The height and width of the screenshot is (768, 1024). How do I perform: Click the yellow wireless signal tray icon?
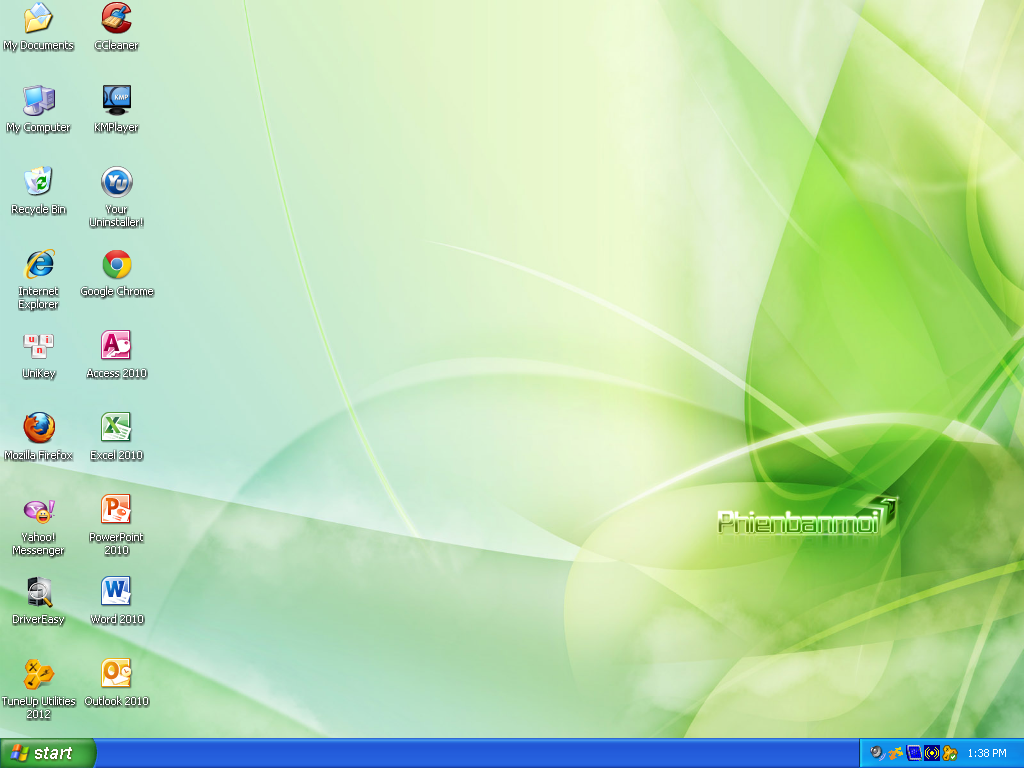pos(931,753)
